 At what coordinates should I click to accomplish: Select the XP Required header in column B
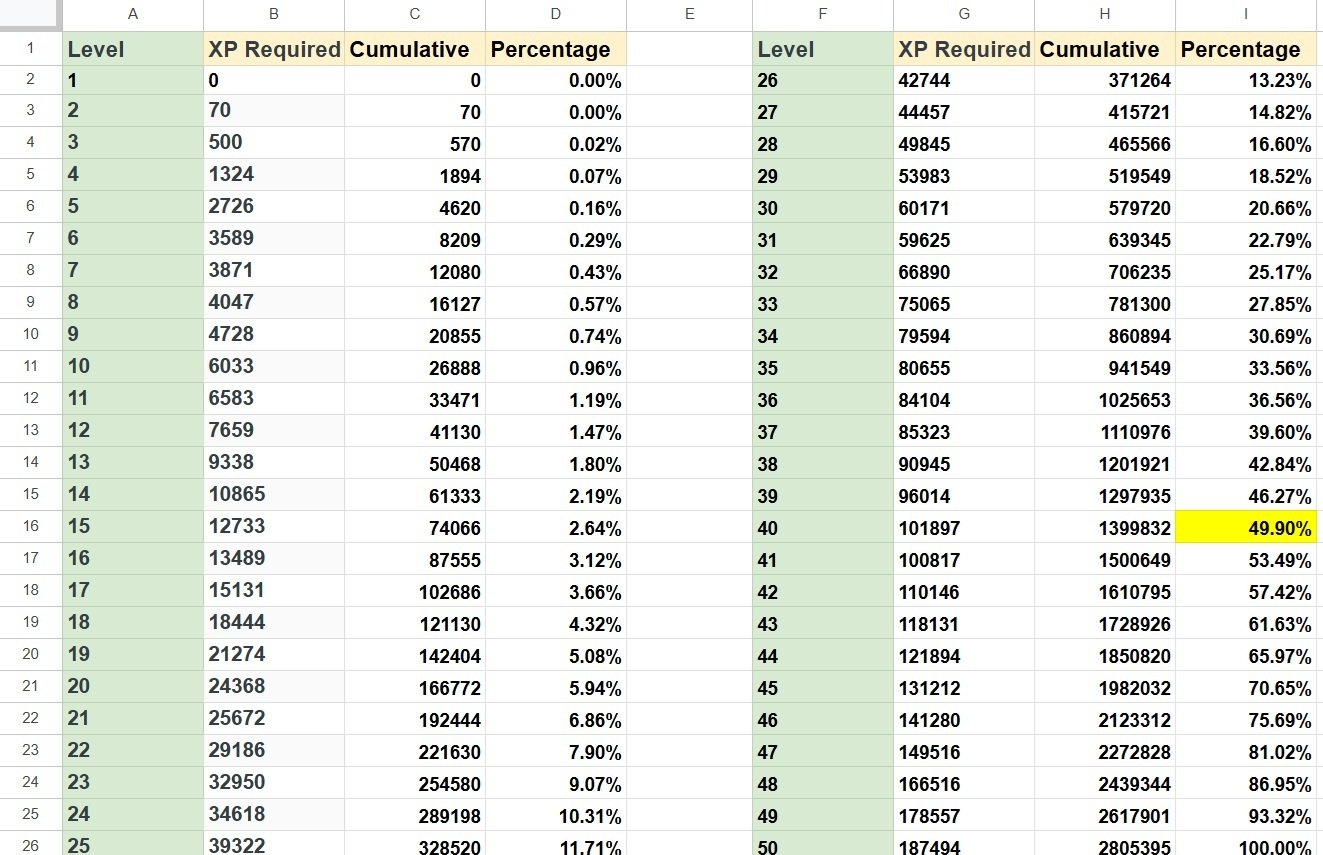[x=274, y=49]
